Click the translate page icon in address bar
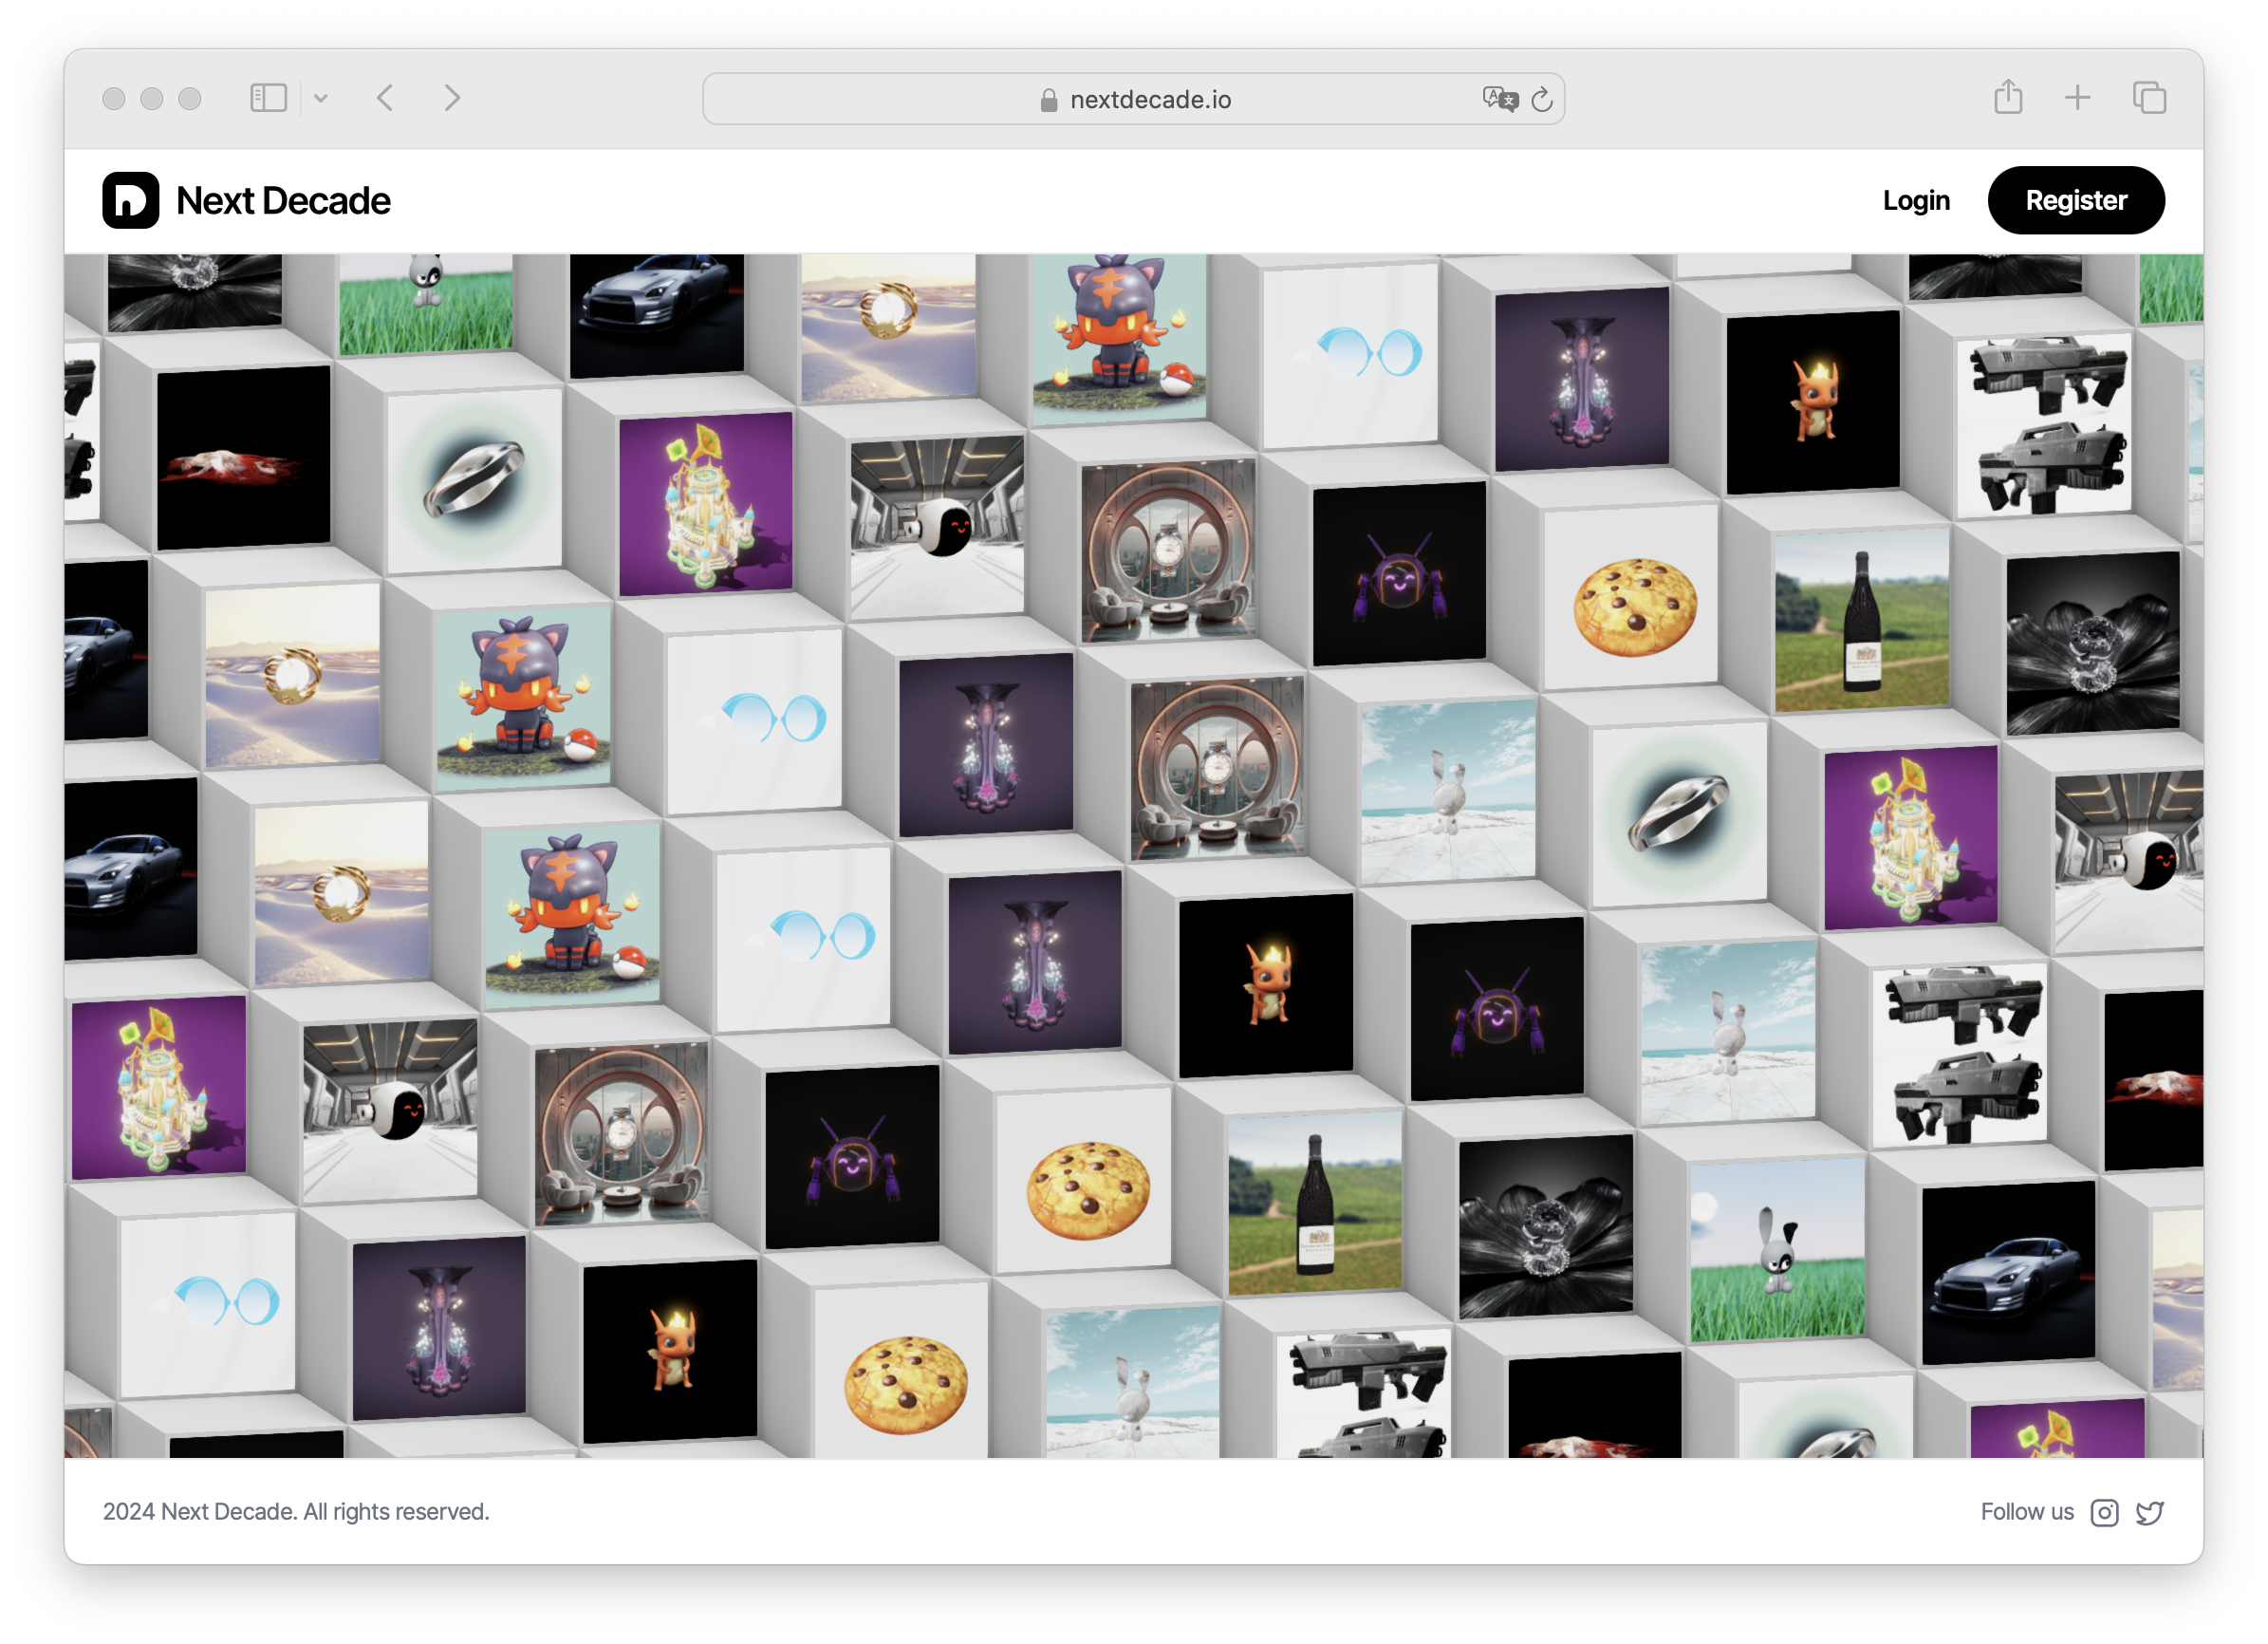The image size is (2268, 1644). (1500, 99)
